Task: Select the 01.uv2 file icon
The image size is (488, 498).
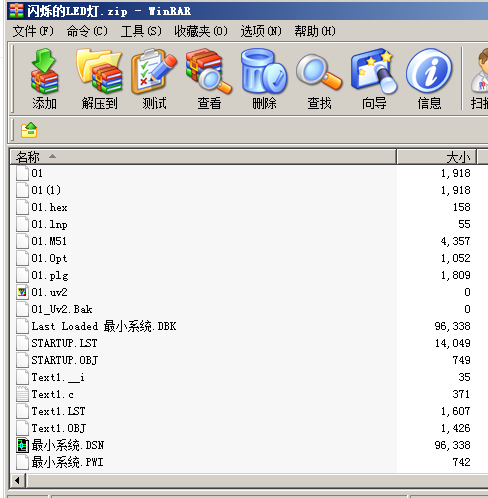Action: [22, 292]
